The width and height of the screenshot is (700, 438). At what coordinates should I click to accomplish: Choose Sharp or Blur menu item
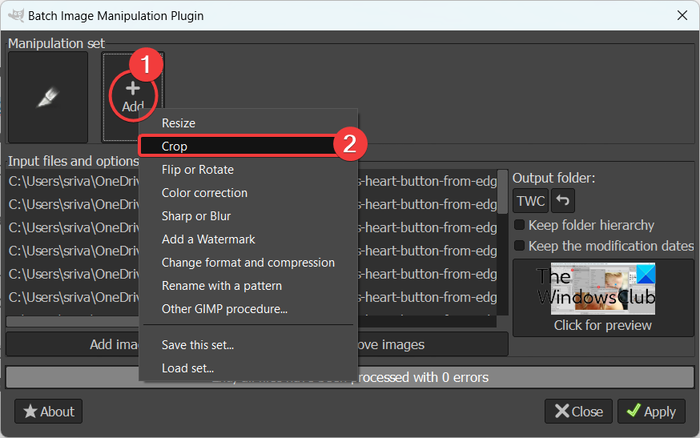click(198, 216)
